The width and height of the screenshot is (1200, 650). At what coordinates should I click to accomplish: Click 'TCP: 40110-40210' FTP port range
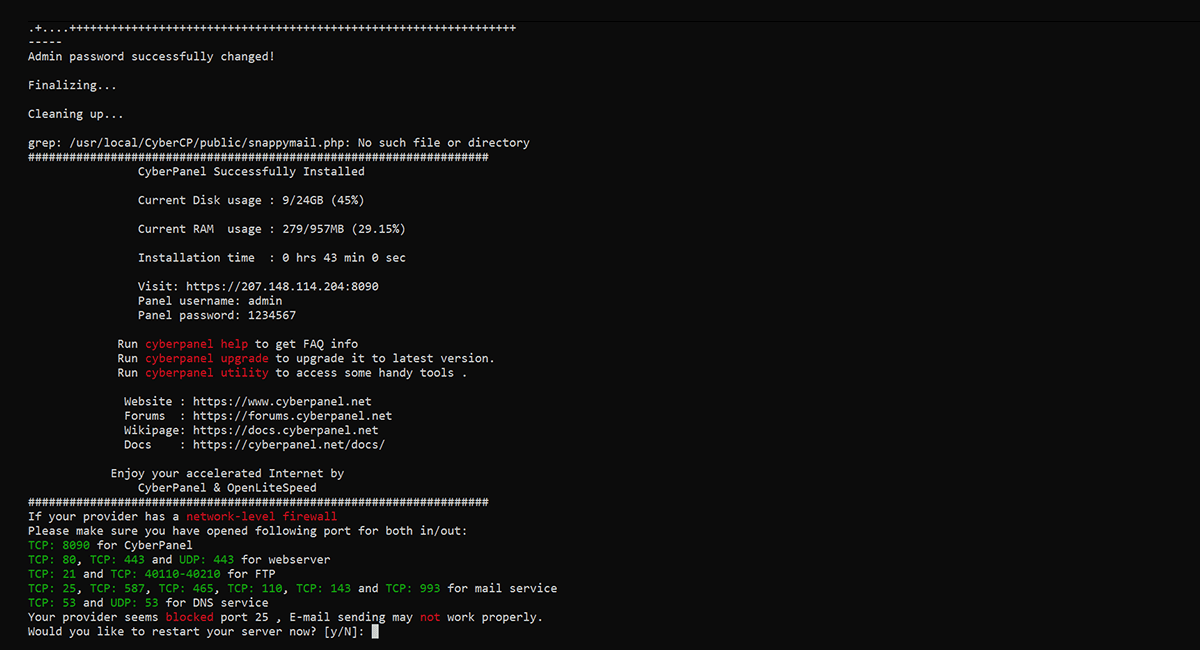[x=165, y=575]
